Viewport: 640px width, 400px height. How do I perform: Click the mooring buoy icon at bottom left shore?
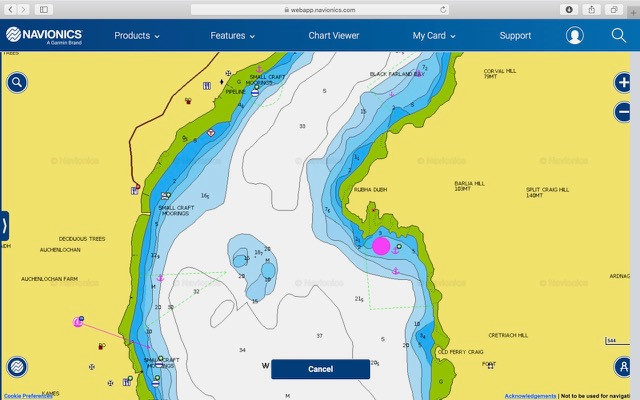tap(156, 383)
